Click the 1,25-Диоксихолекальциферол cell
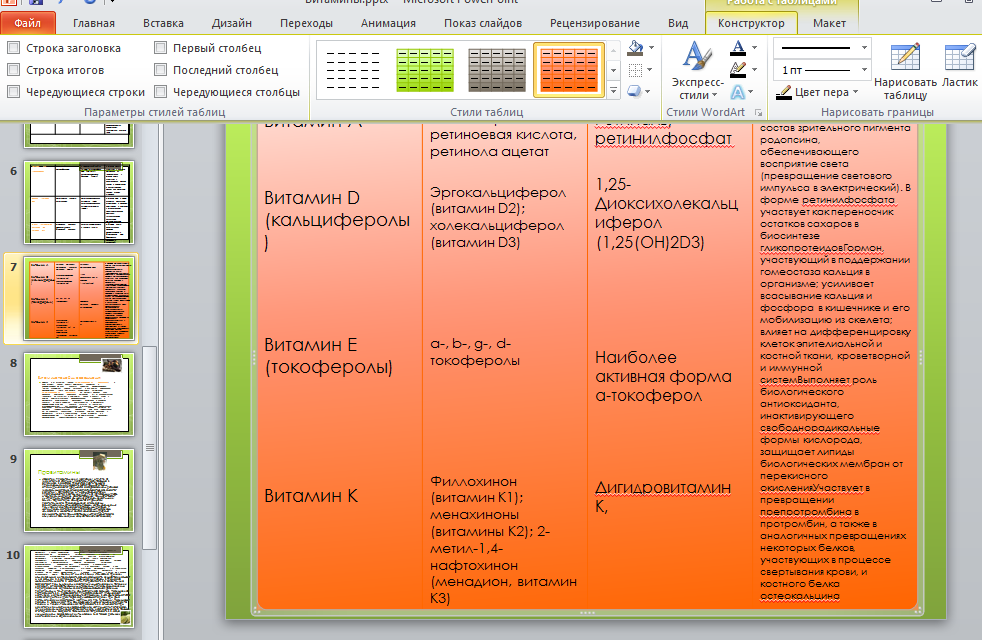 (x=666, y=213)
